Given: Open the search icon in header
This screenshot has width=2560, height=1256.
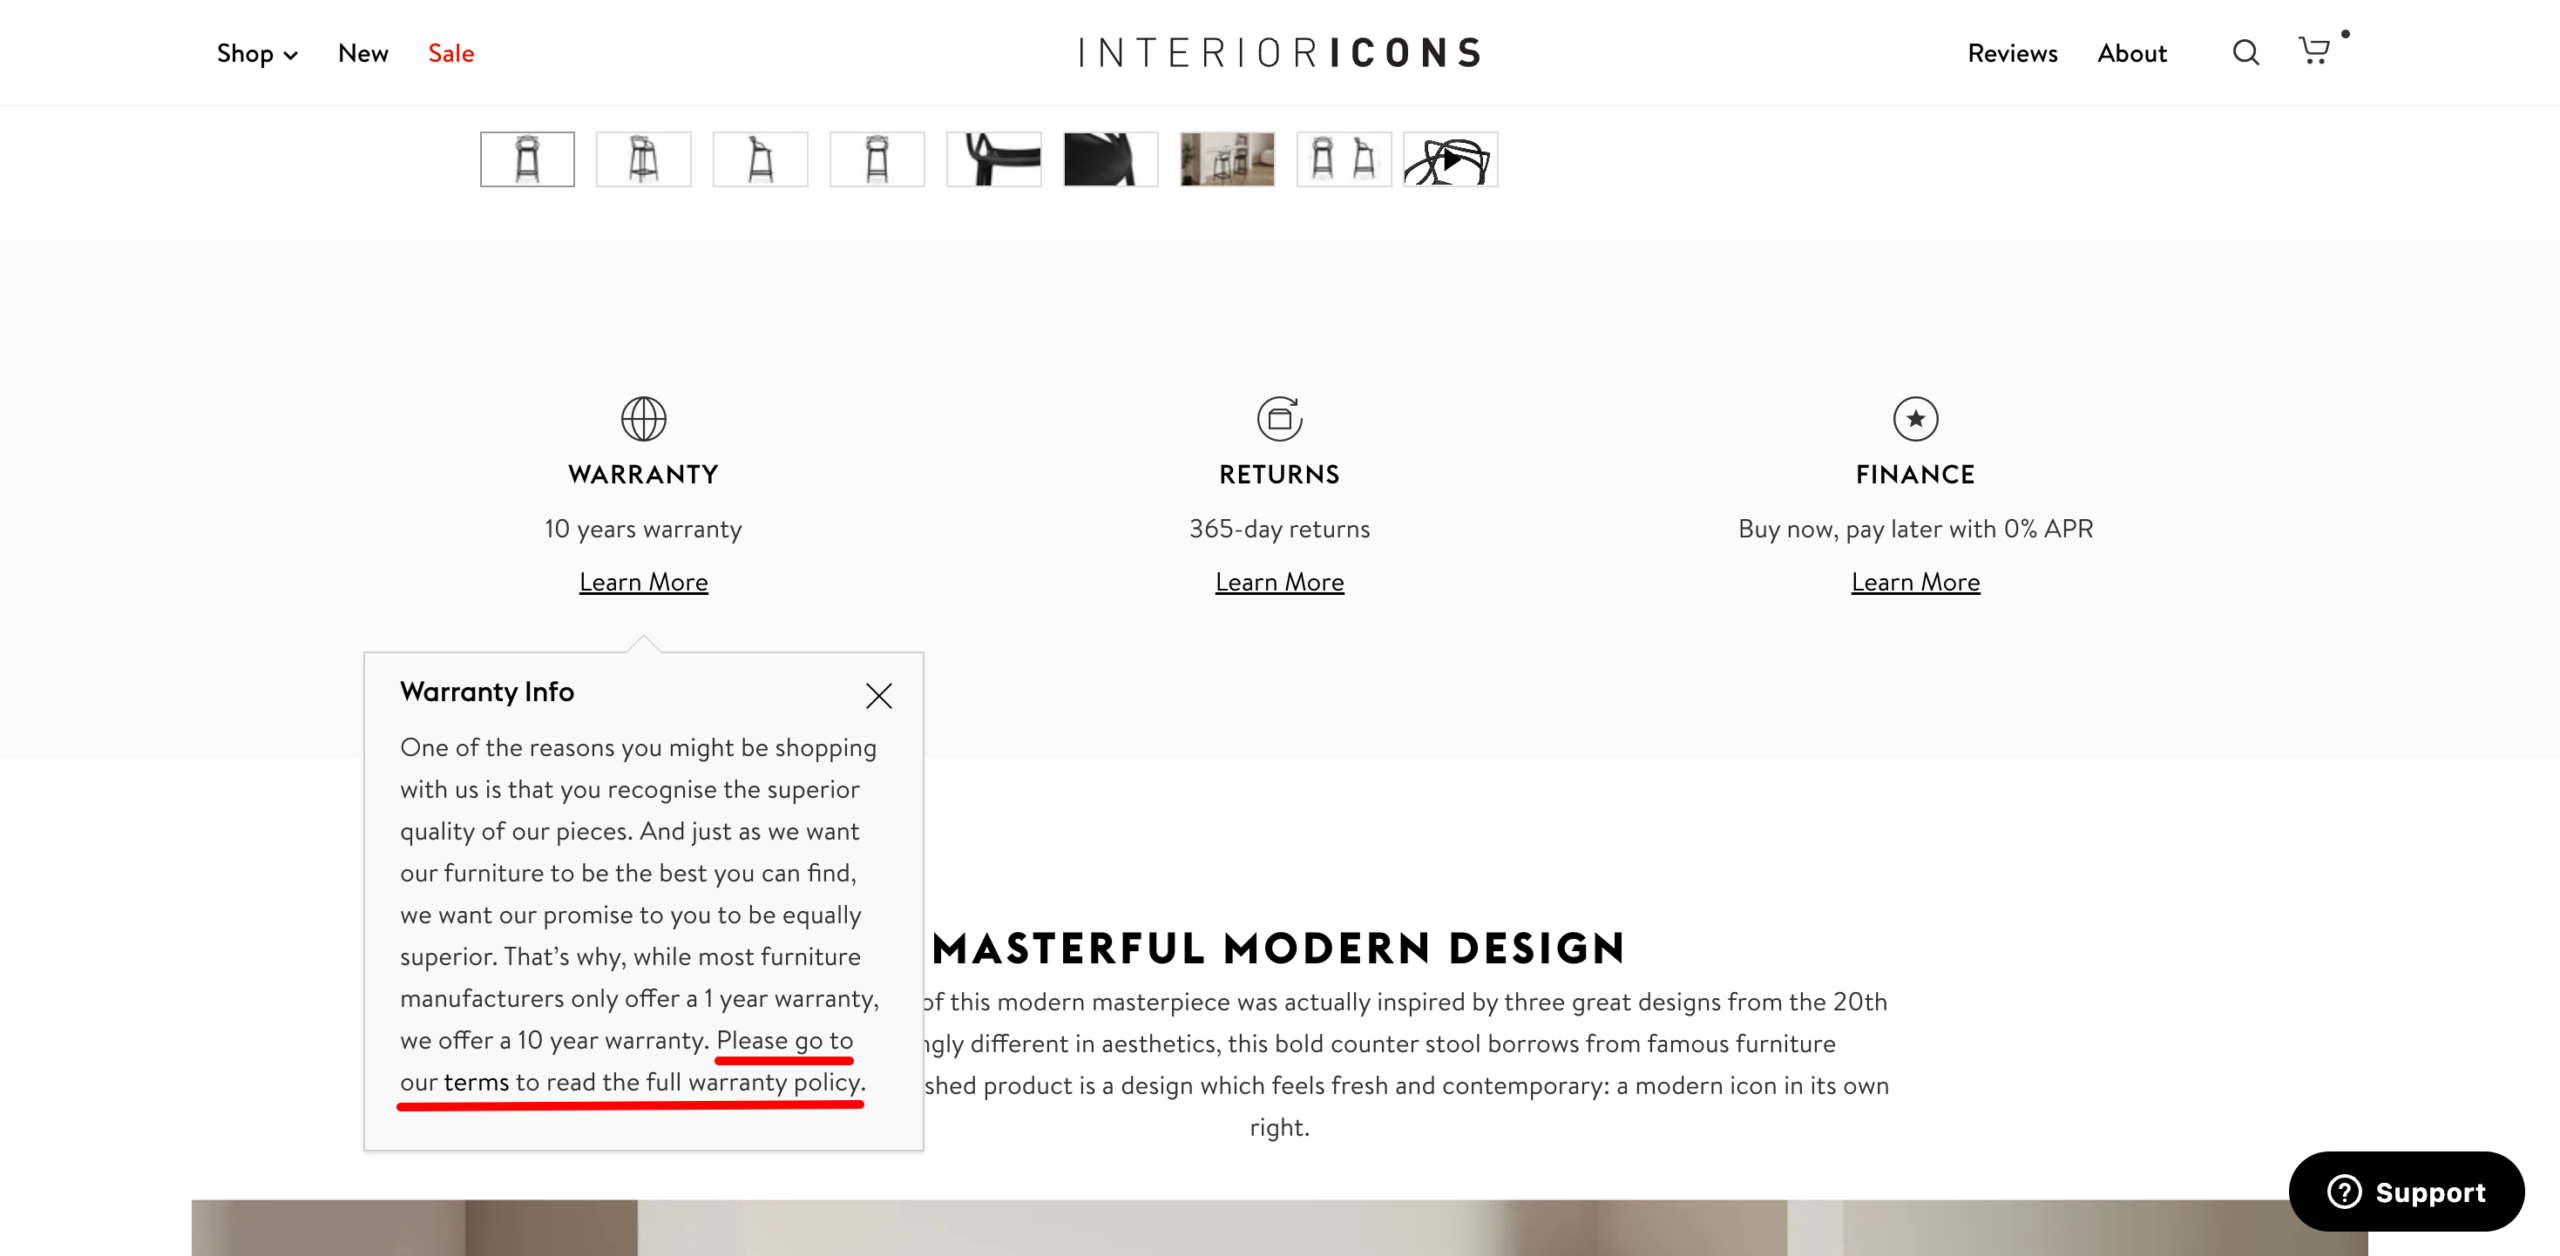Looking at the screenshot, I should [x=2245, y=53].
